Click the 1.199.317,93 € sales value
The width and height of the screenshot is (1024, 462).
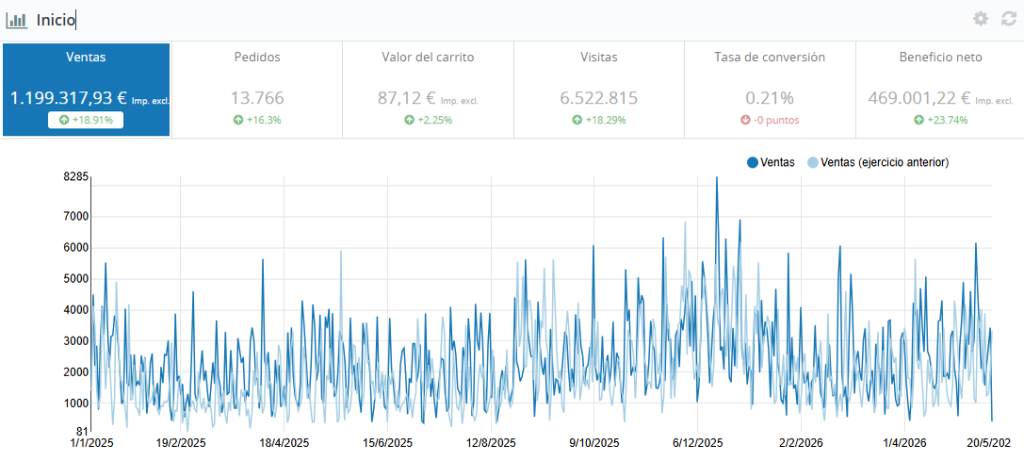[69, 98]
